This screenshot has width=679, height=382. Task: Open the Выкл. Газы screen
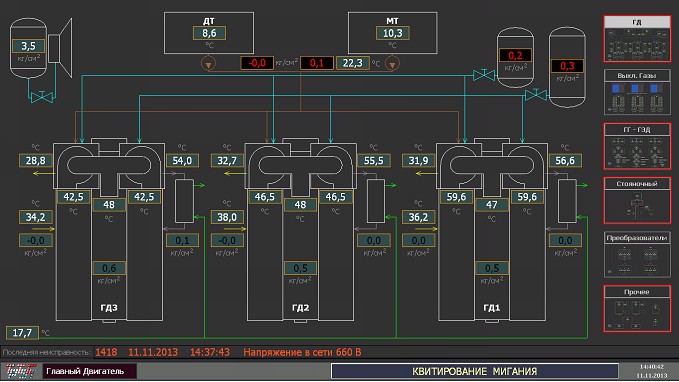(637, 93)
